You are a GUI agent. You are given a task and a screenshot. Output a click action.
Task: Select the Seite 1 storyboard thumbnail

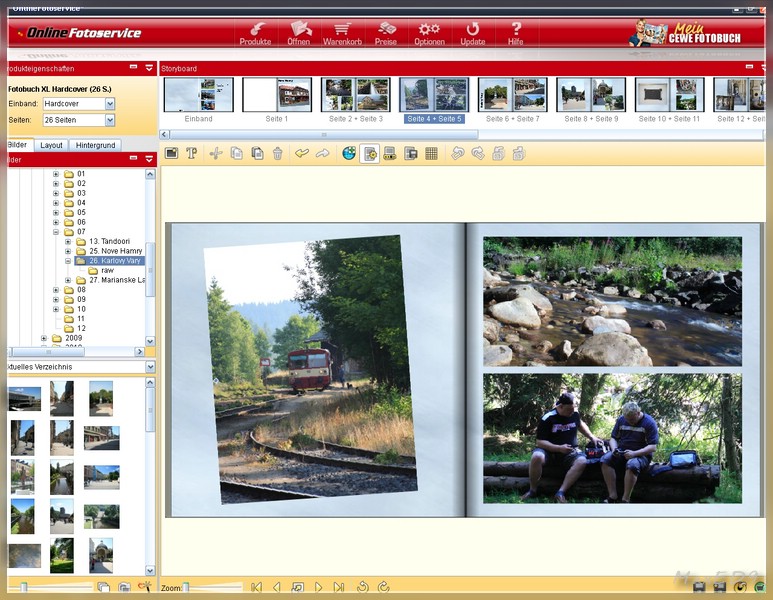277,95
